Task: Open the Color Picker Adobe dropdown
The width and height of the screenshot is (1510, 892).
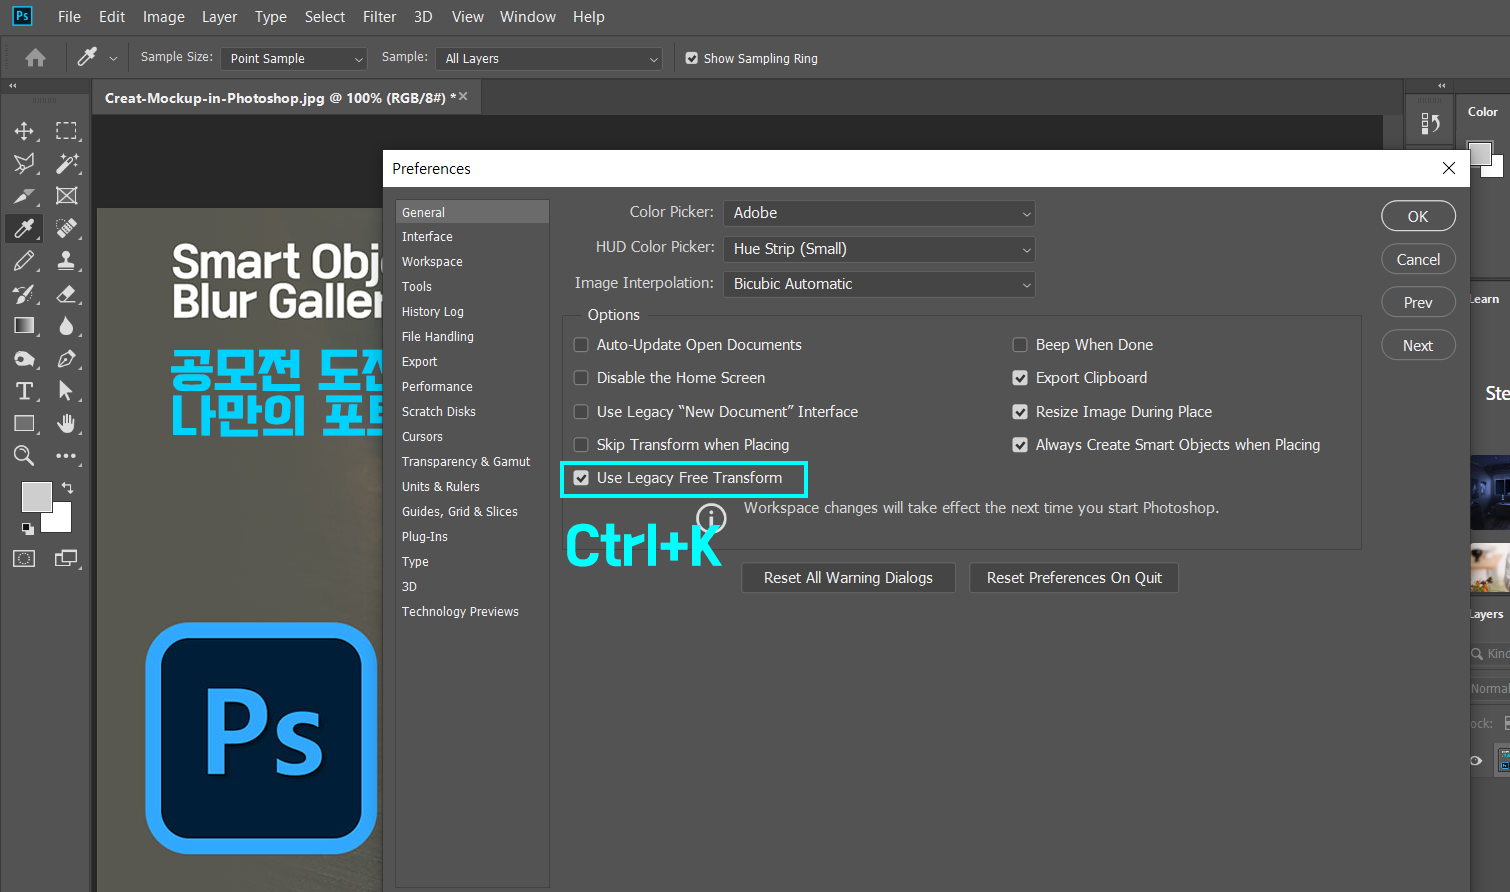Action: coord(879,213)
